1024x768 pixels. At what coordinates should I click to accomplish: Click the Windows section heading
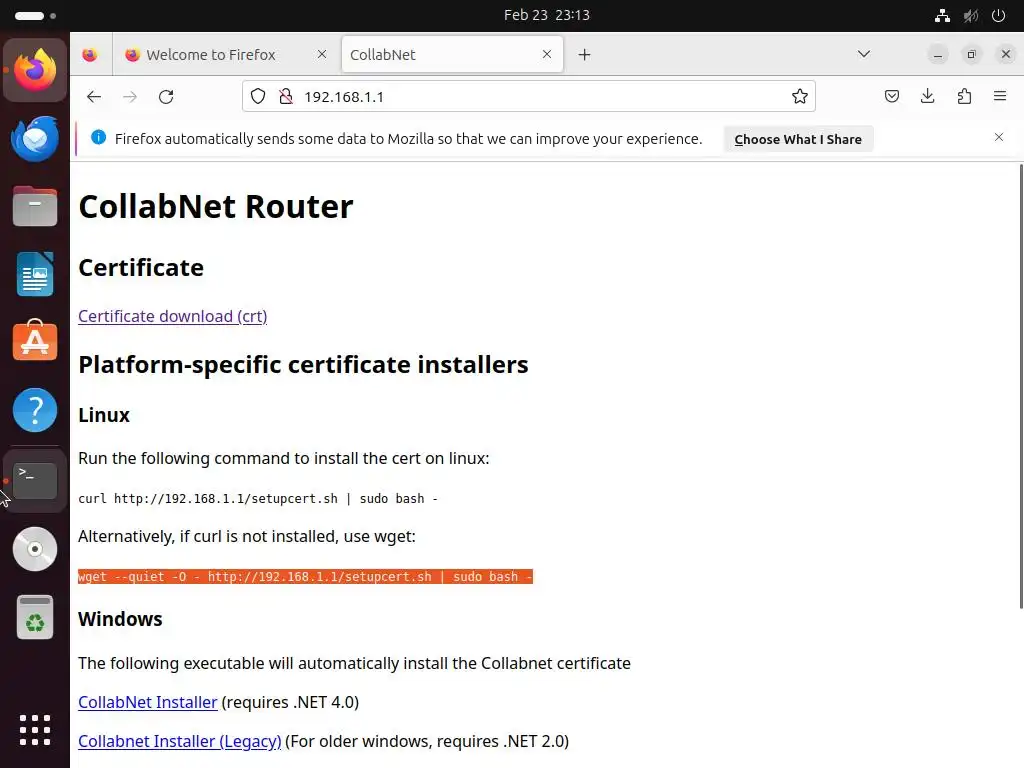[x=120, y=619]
